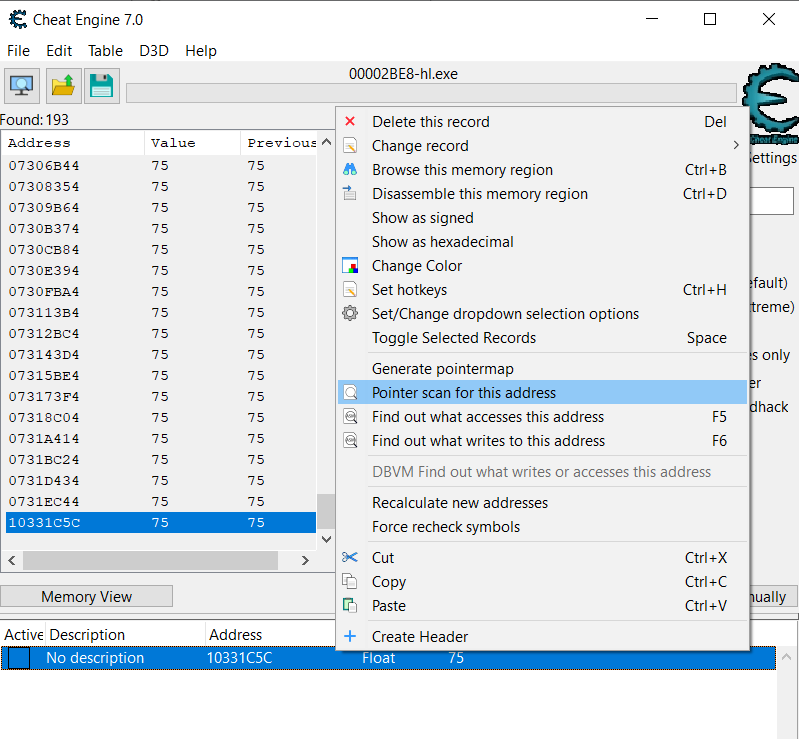Click the horizontal scrollbar thumb in results
Viewport: 799px width, 739px height.
tap(150, 561)
